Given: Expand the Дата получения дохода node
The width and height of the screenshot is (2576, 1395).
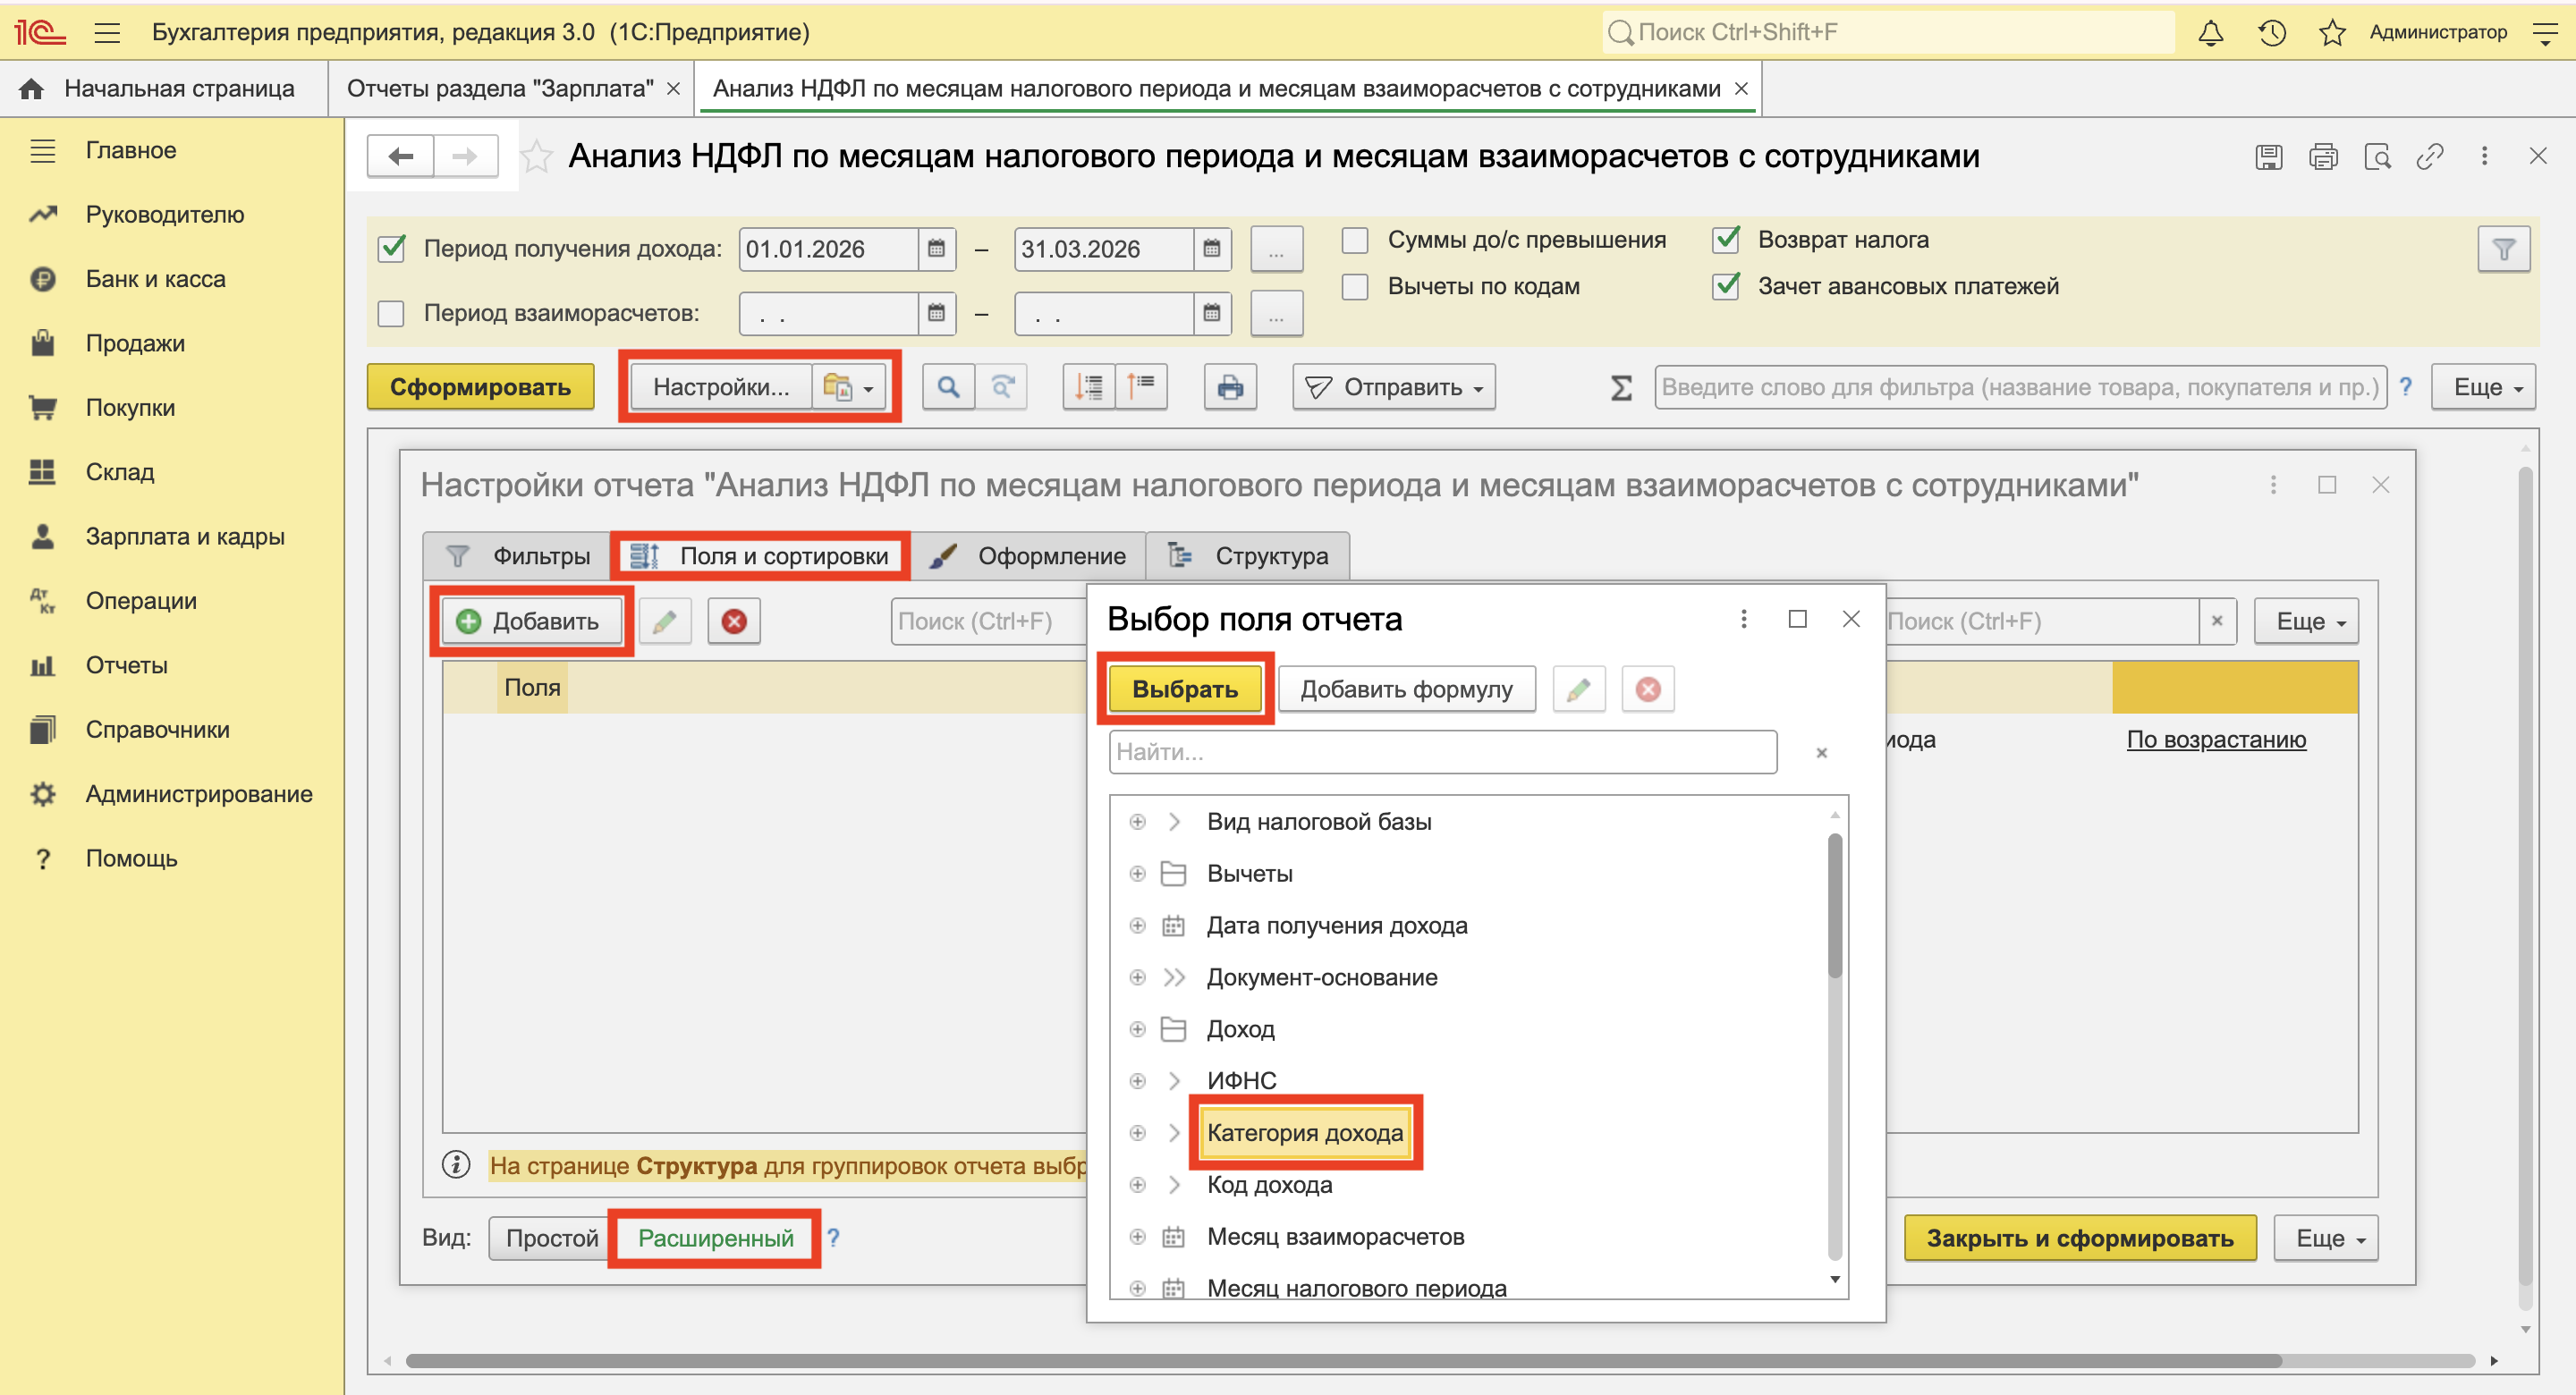Looking at the screenshot, I should tap(1137, 926).
